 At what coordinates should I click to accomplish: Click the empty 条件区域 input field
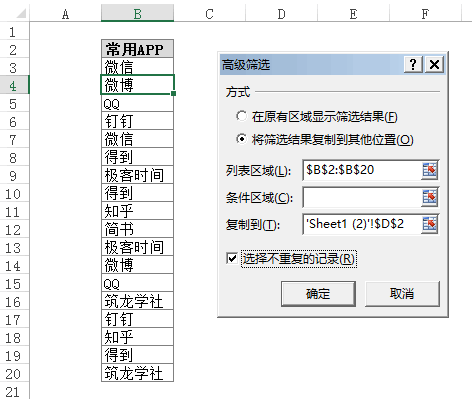point(362,197)
